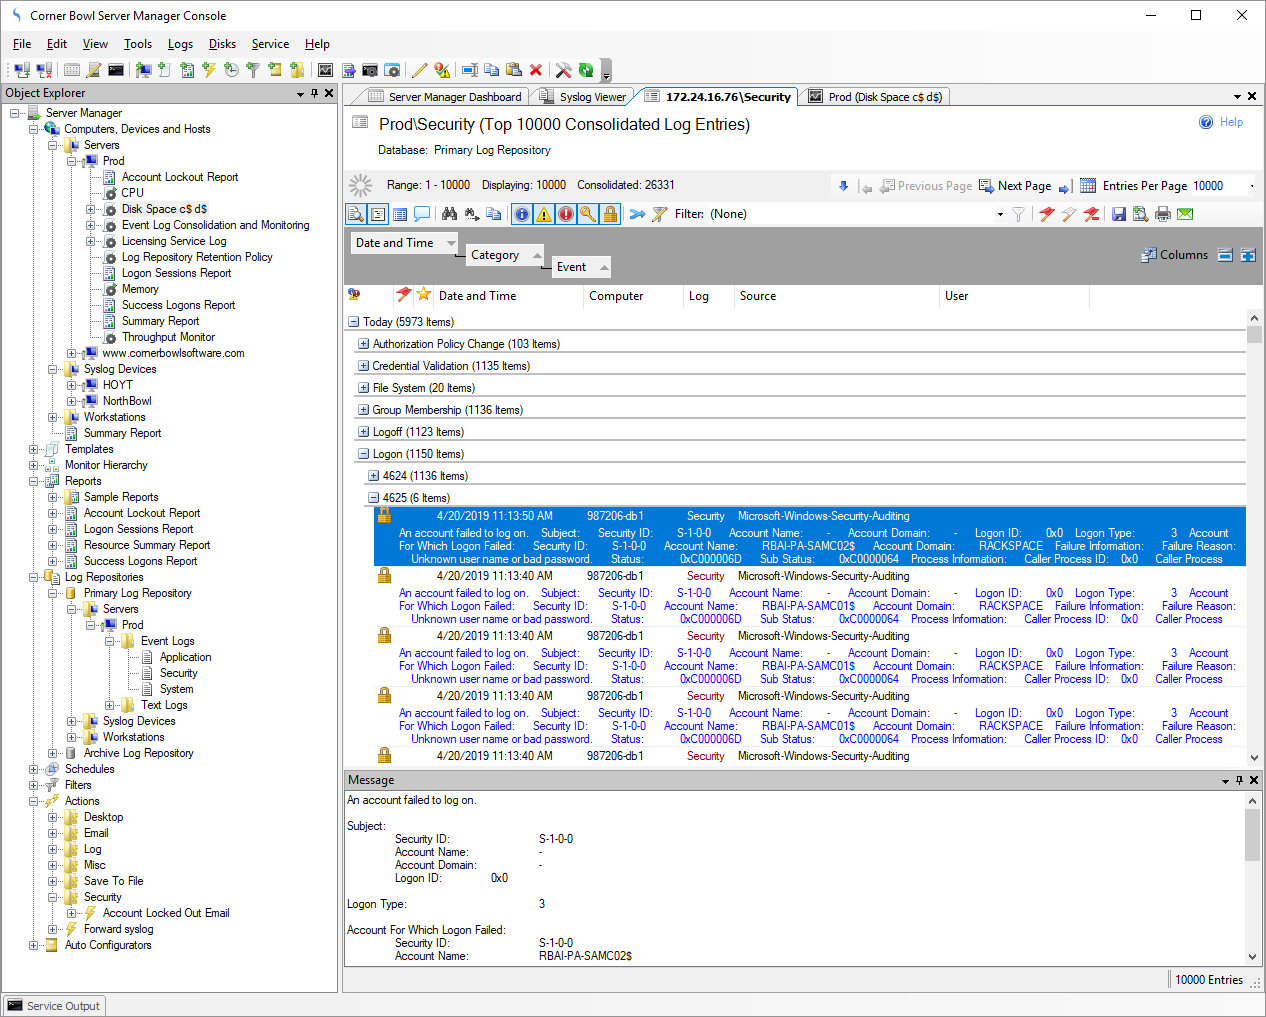Switch to Server Manager Dashboard tab
The width and height of the screenshot is (1266, 1017).
[445, 97]
